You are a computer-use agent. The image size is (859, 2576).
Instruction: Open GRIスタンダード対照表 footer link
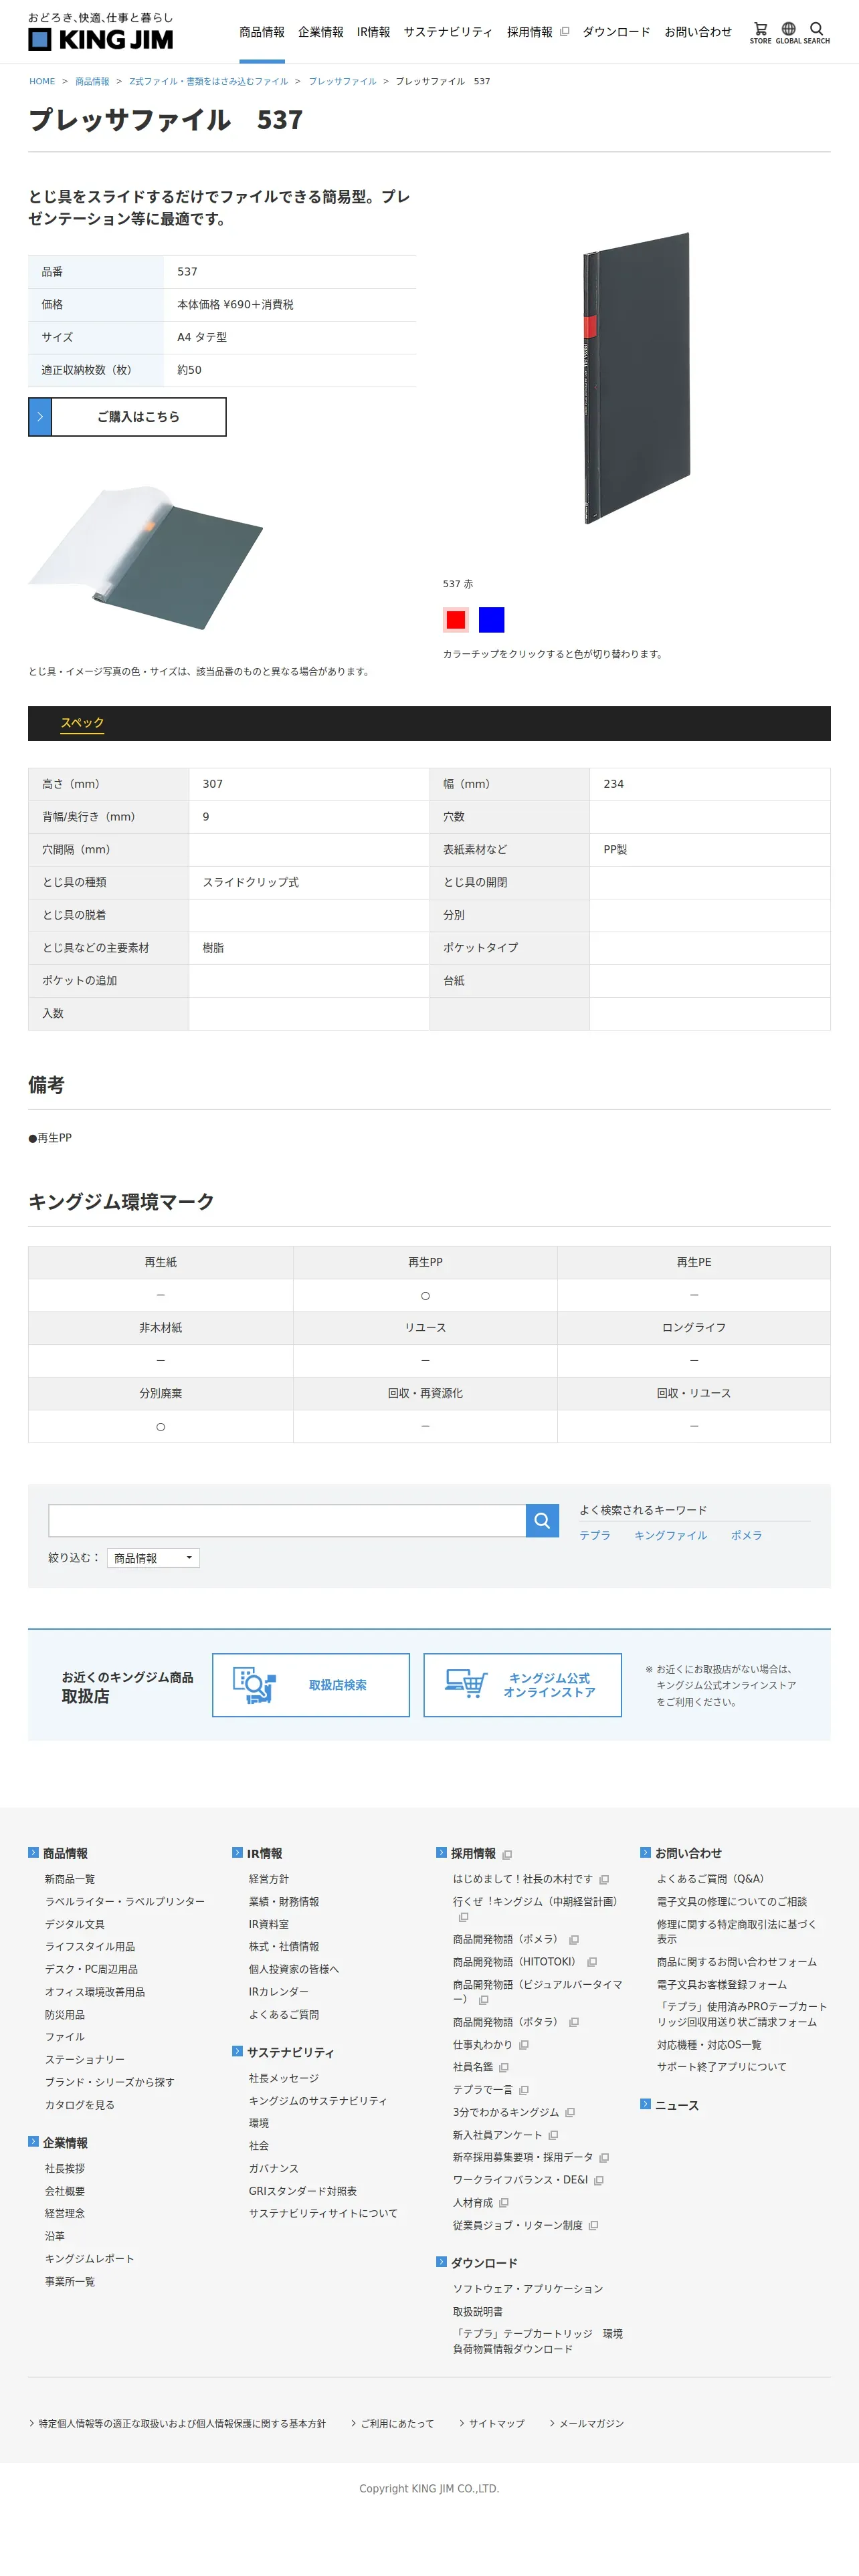point(302,2191)
